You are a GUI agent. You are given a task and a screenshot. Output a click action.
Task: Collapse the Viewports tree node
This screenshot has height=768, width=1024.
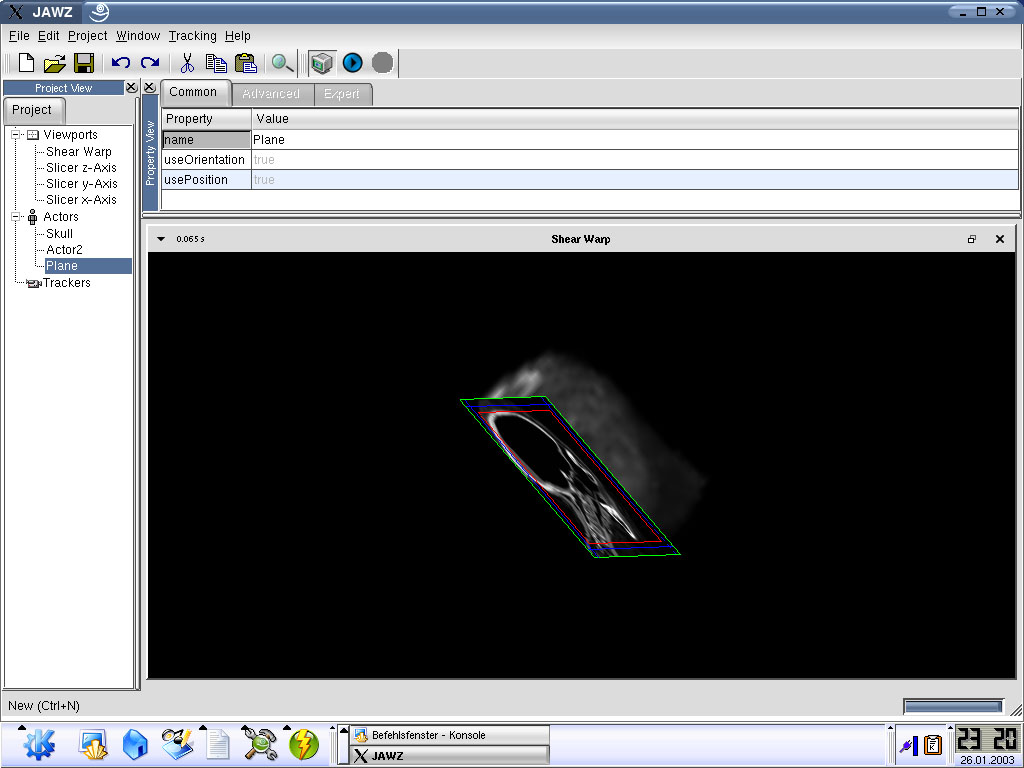[x=16, y=135]
